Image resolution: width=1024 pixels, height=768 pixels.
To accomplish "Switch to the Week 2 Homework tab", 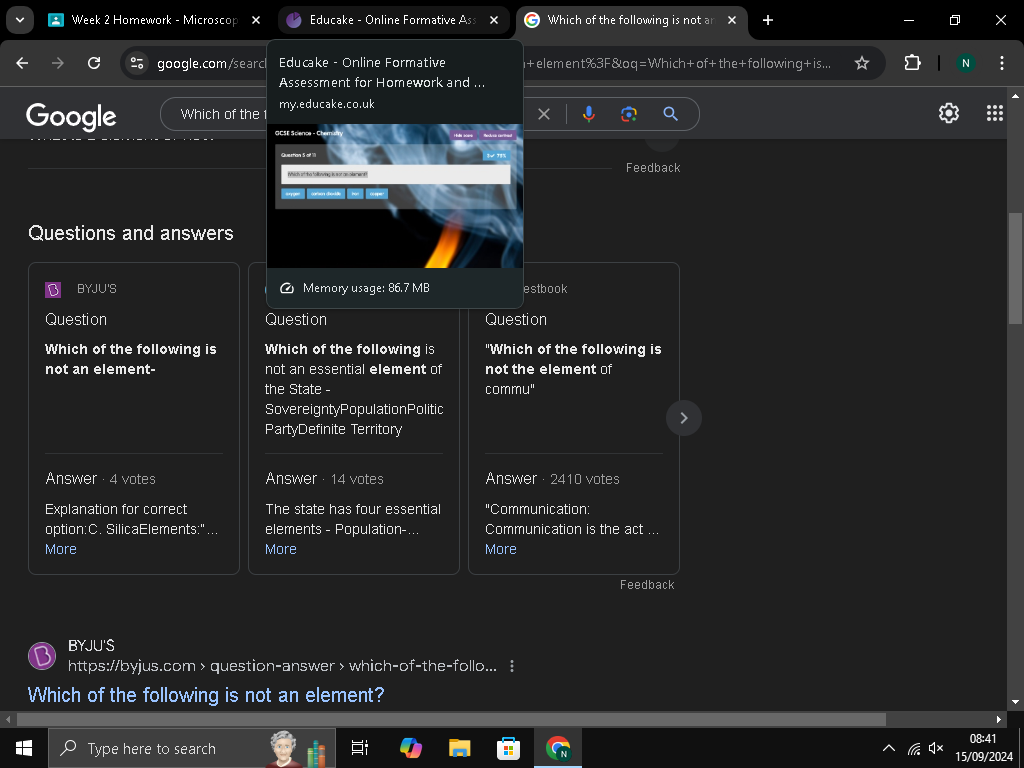I will pyautogui.click(x=154, y=20).
